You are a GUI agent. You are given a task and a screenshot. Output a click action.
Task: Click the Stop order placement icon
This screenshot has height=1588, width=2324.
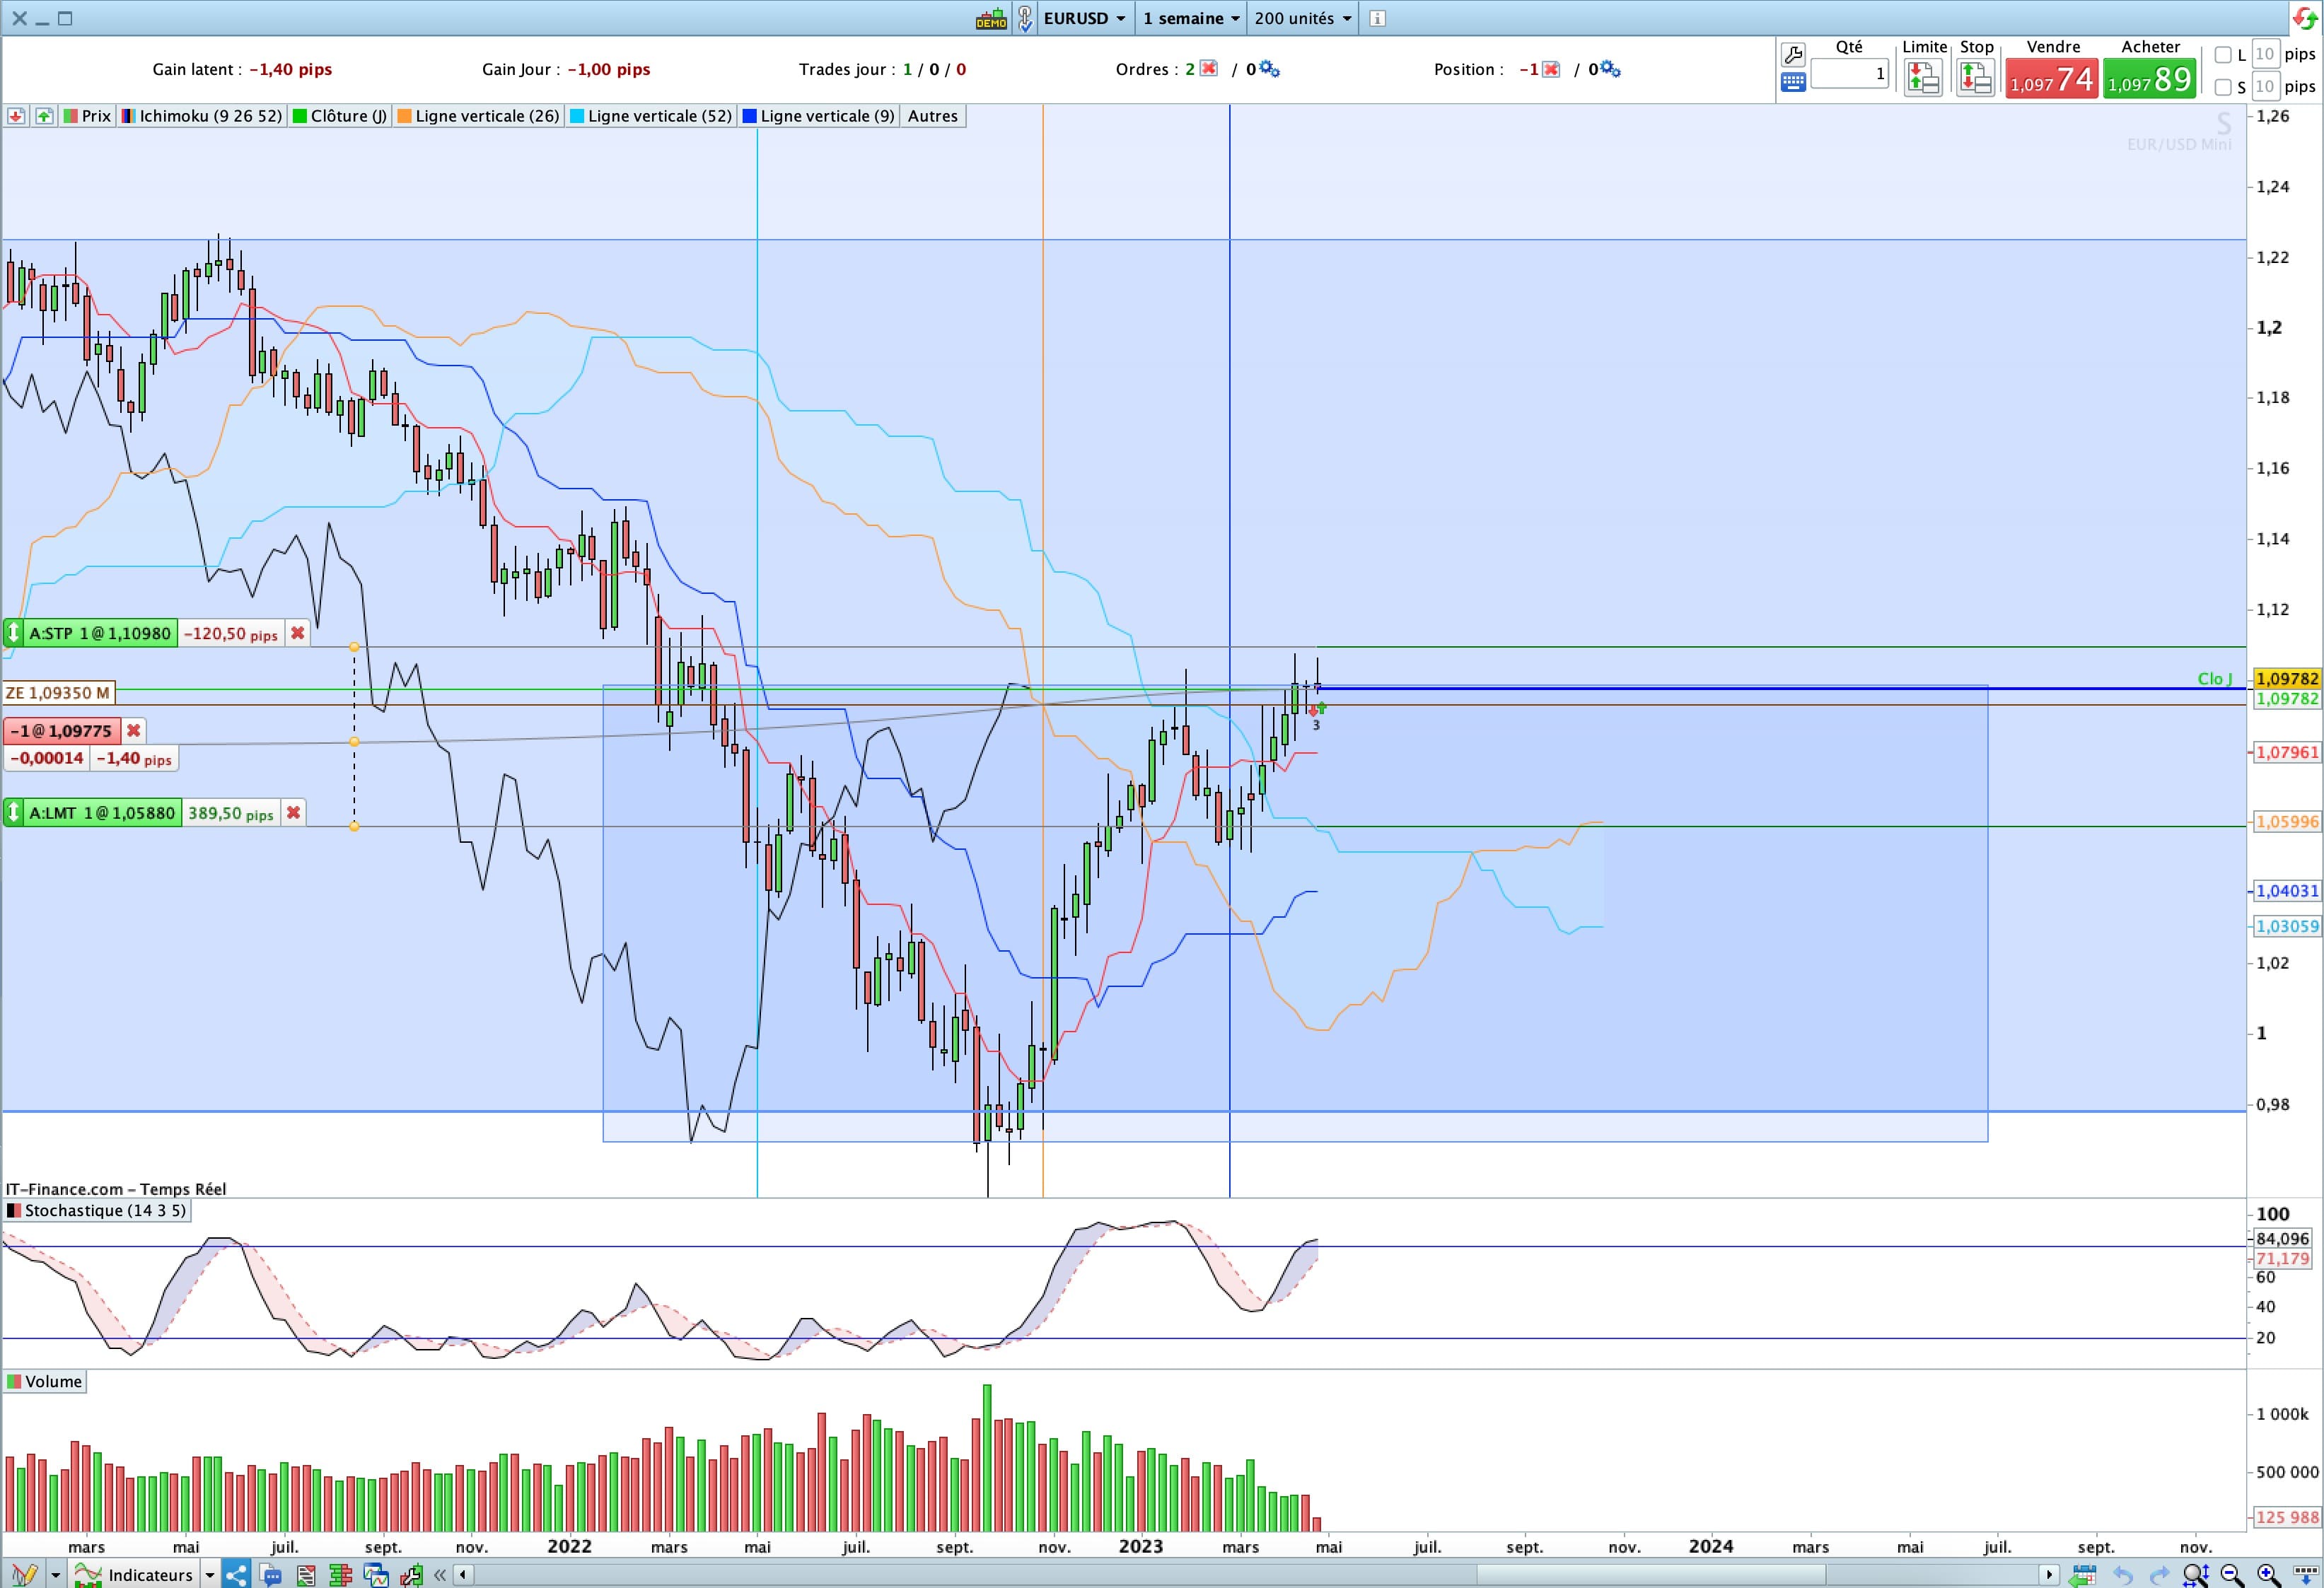tap(1975, 78)
